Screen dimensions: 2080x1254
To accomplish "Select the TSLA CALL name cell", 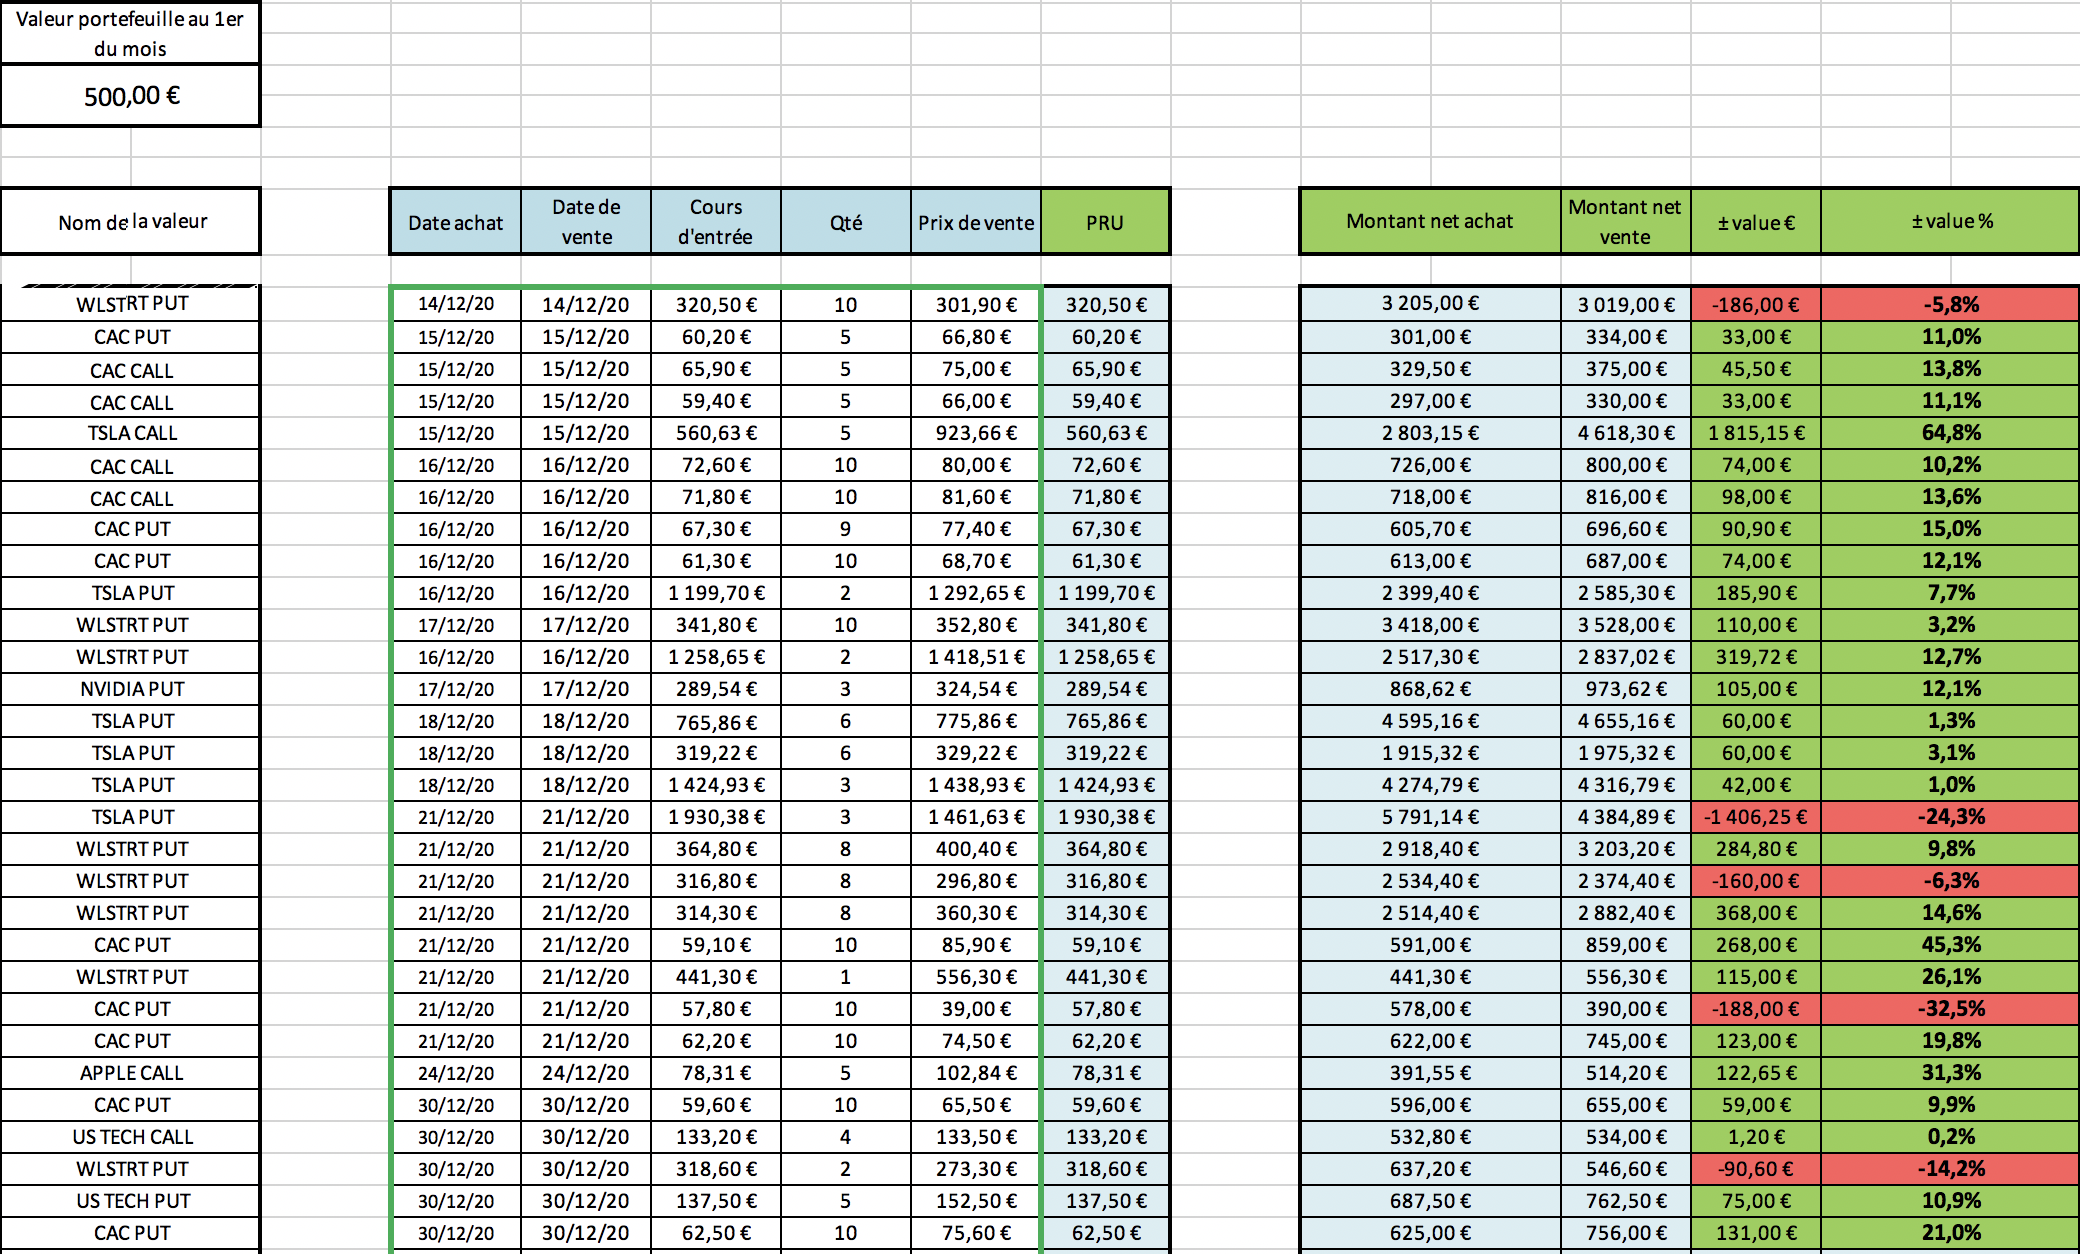I will [x=131, y=433].
